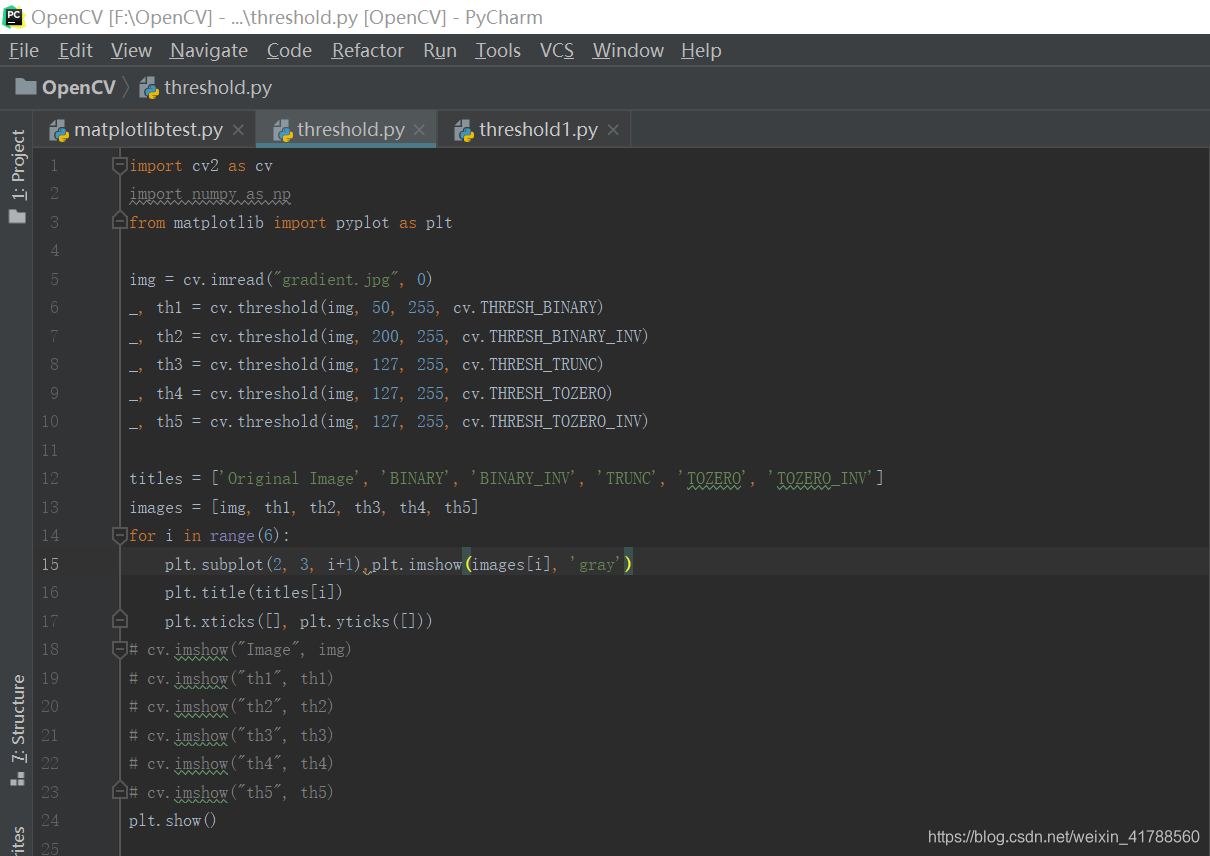
Task: Open the Structure tool window
Action: (17, 731)
